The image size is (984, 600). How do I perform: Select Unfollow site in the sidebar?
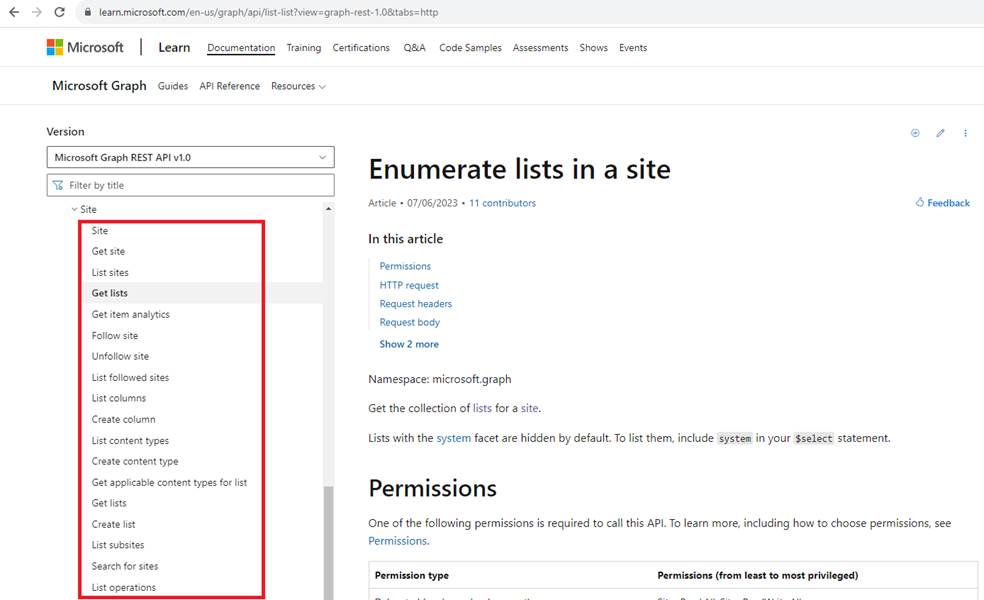click(120, 356)
